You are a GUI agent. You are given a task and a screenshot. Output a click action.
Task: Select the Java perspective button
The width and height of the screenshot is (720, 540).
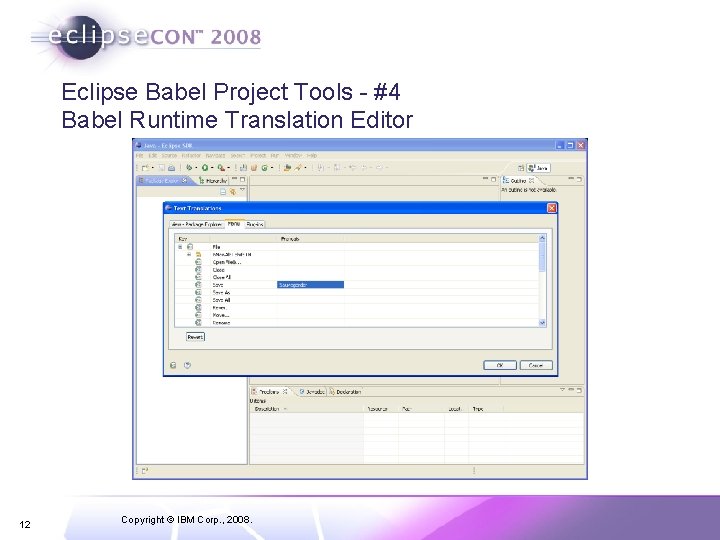click(538, 168)
